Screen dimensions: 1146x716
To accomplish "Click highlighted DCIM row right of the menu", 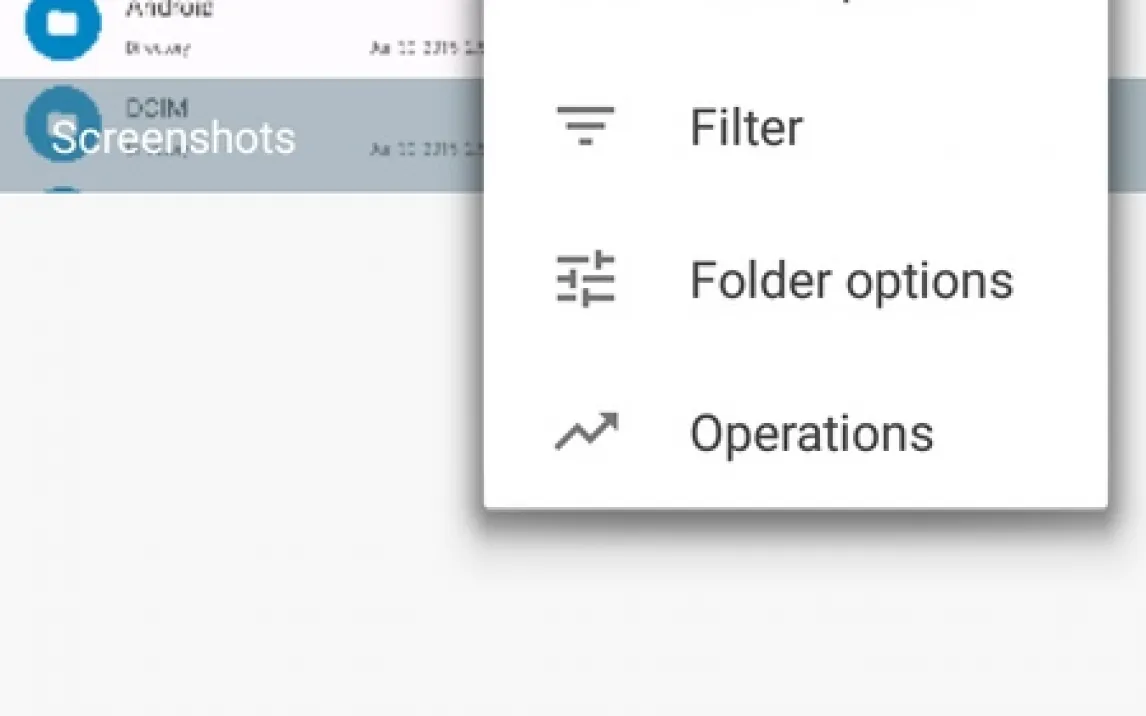I will coord(1127,135).
